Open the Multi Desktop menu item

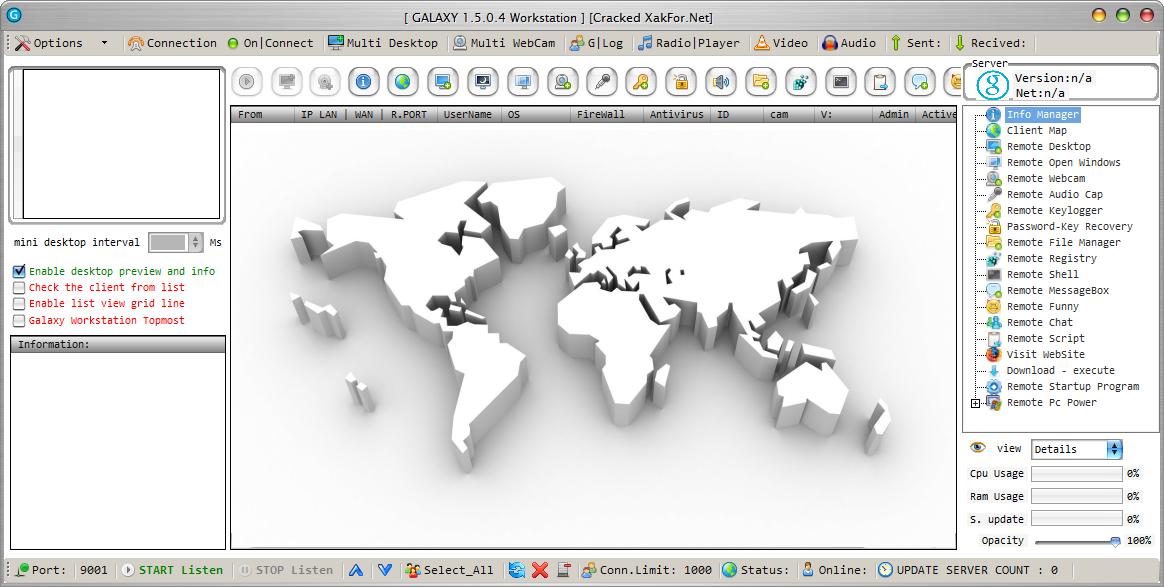[x=382, y=43]
